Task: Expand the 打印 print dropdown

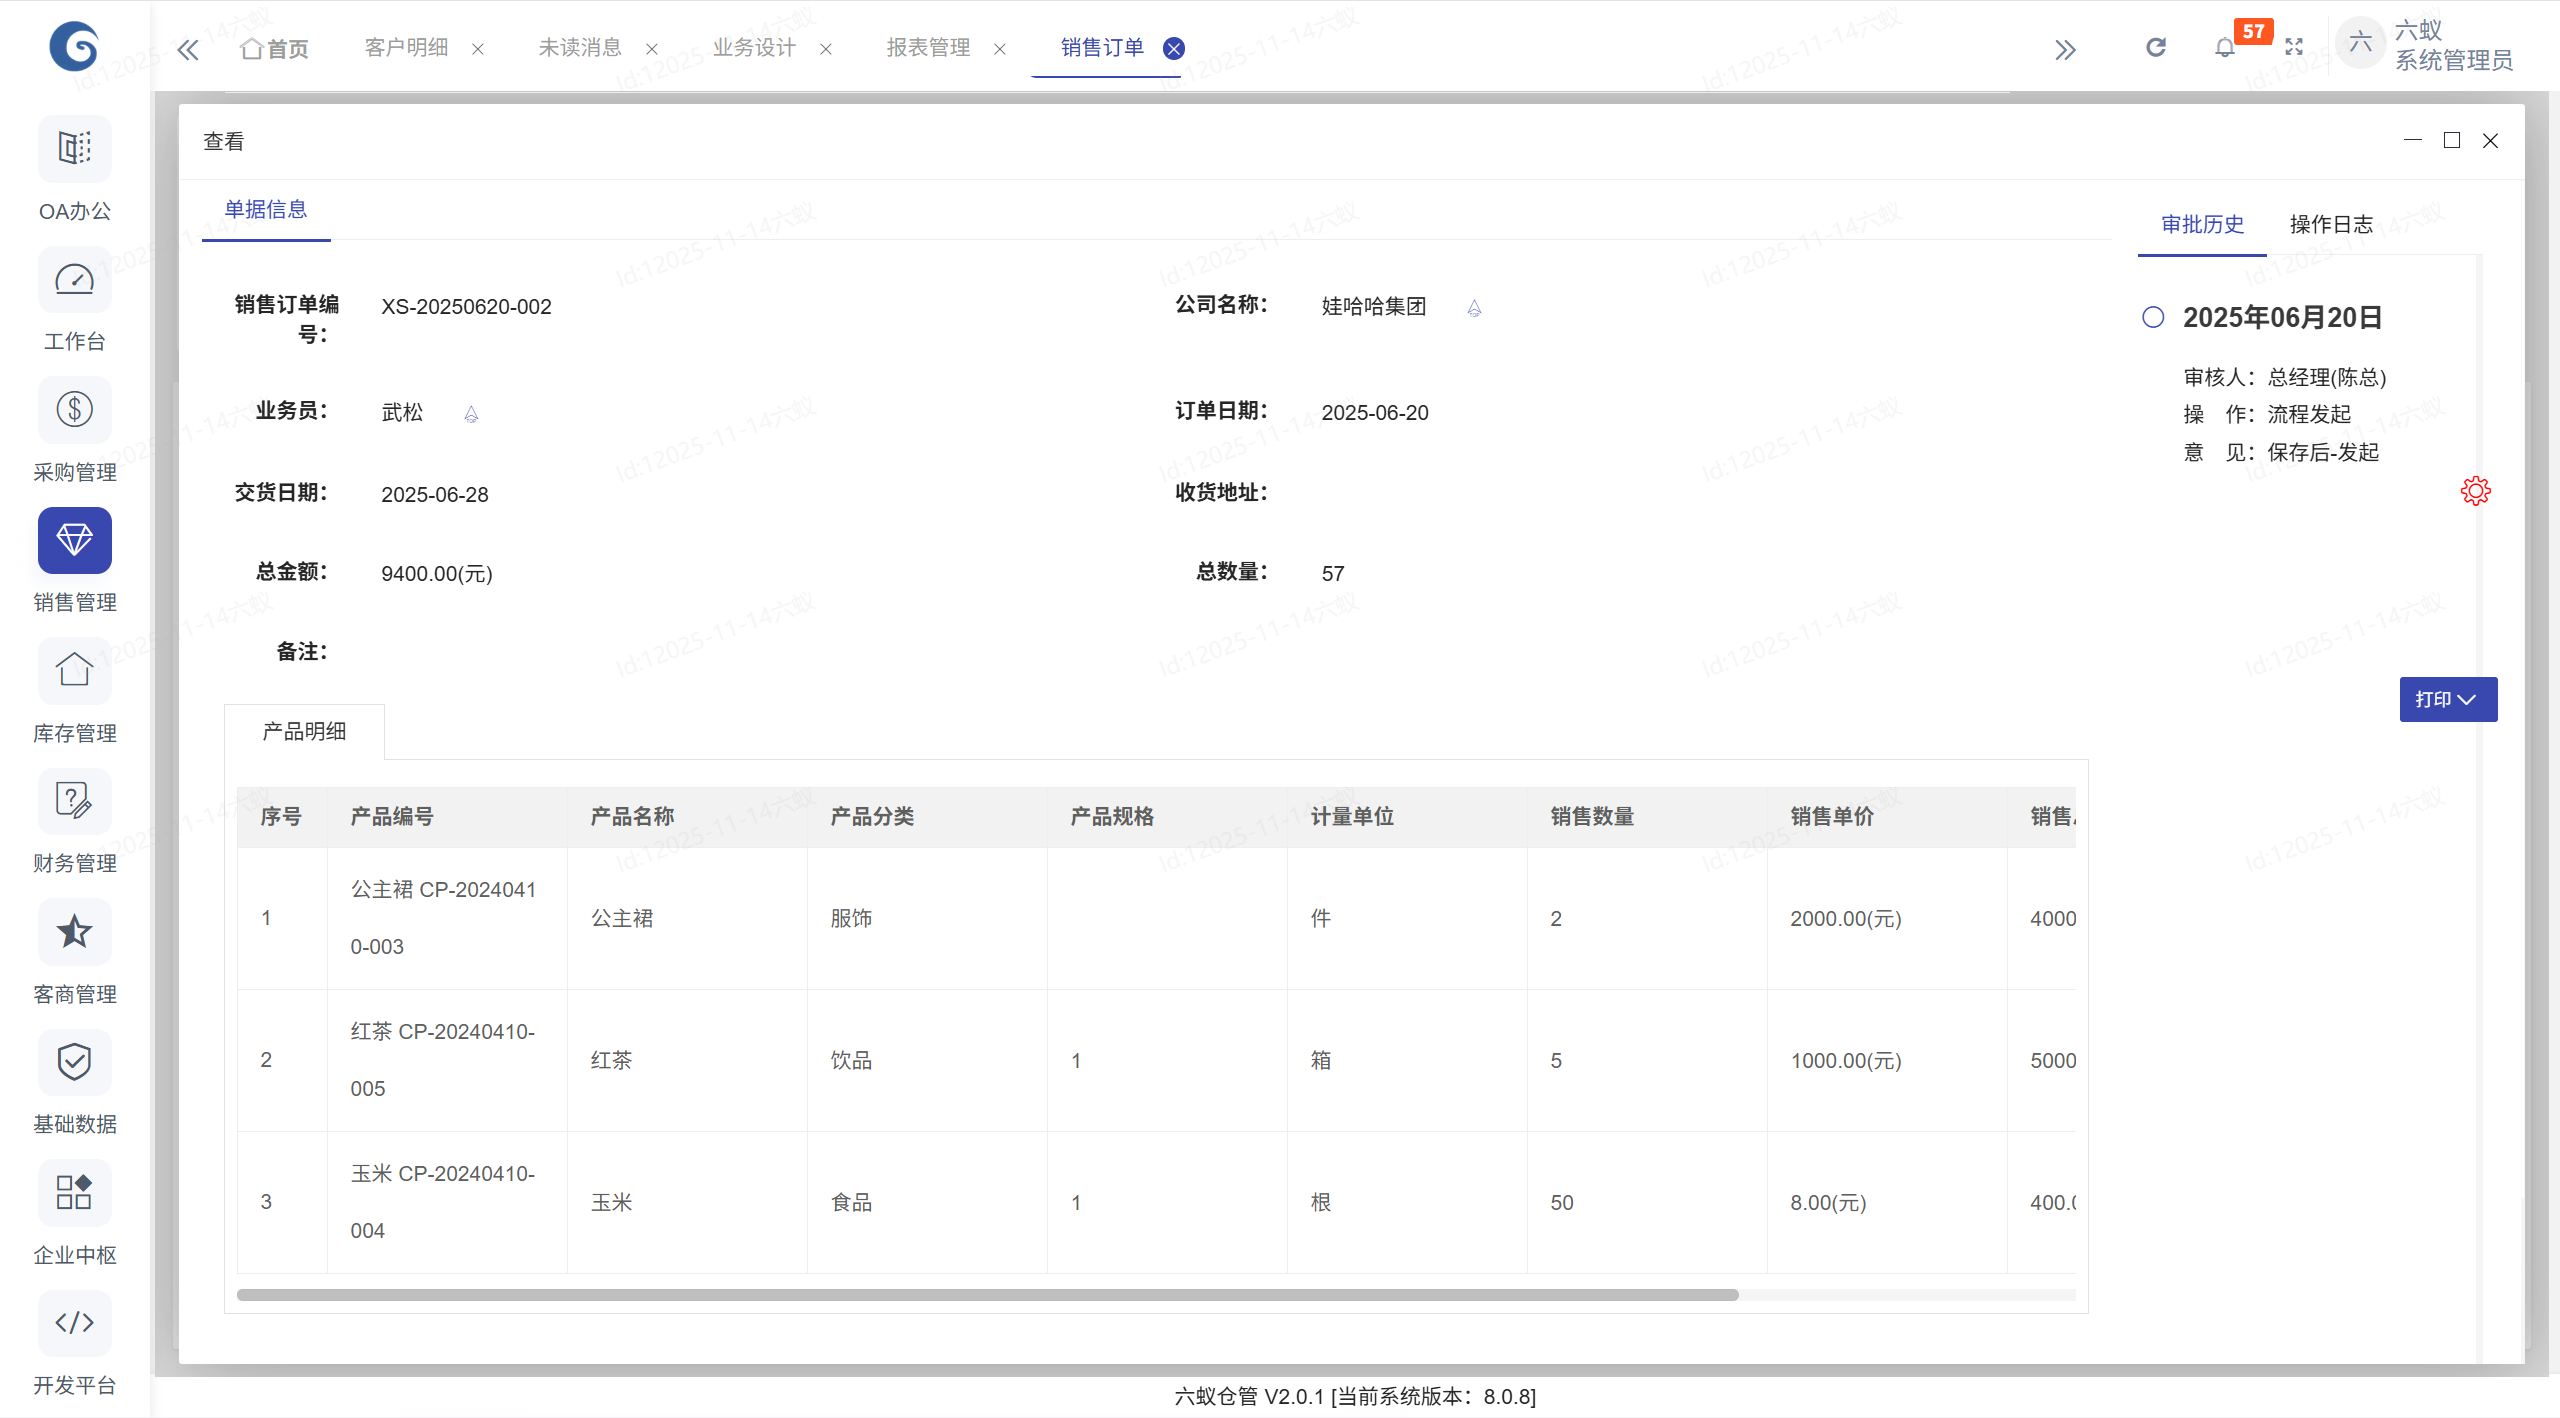Action: point(2447,699)
